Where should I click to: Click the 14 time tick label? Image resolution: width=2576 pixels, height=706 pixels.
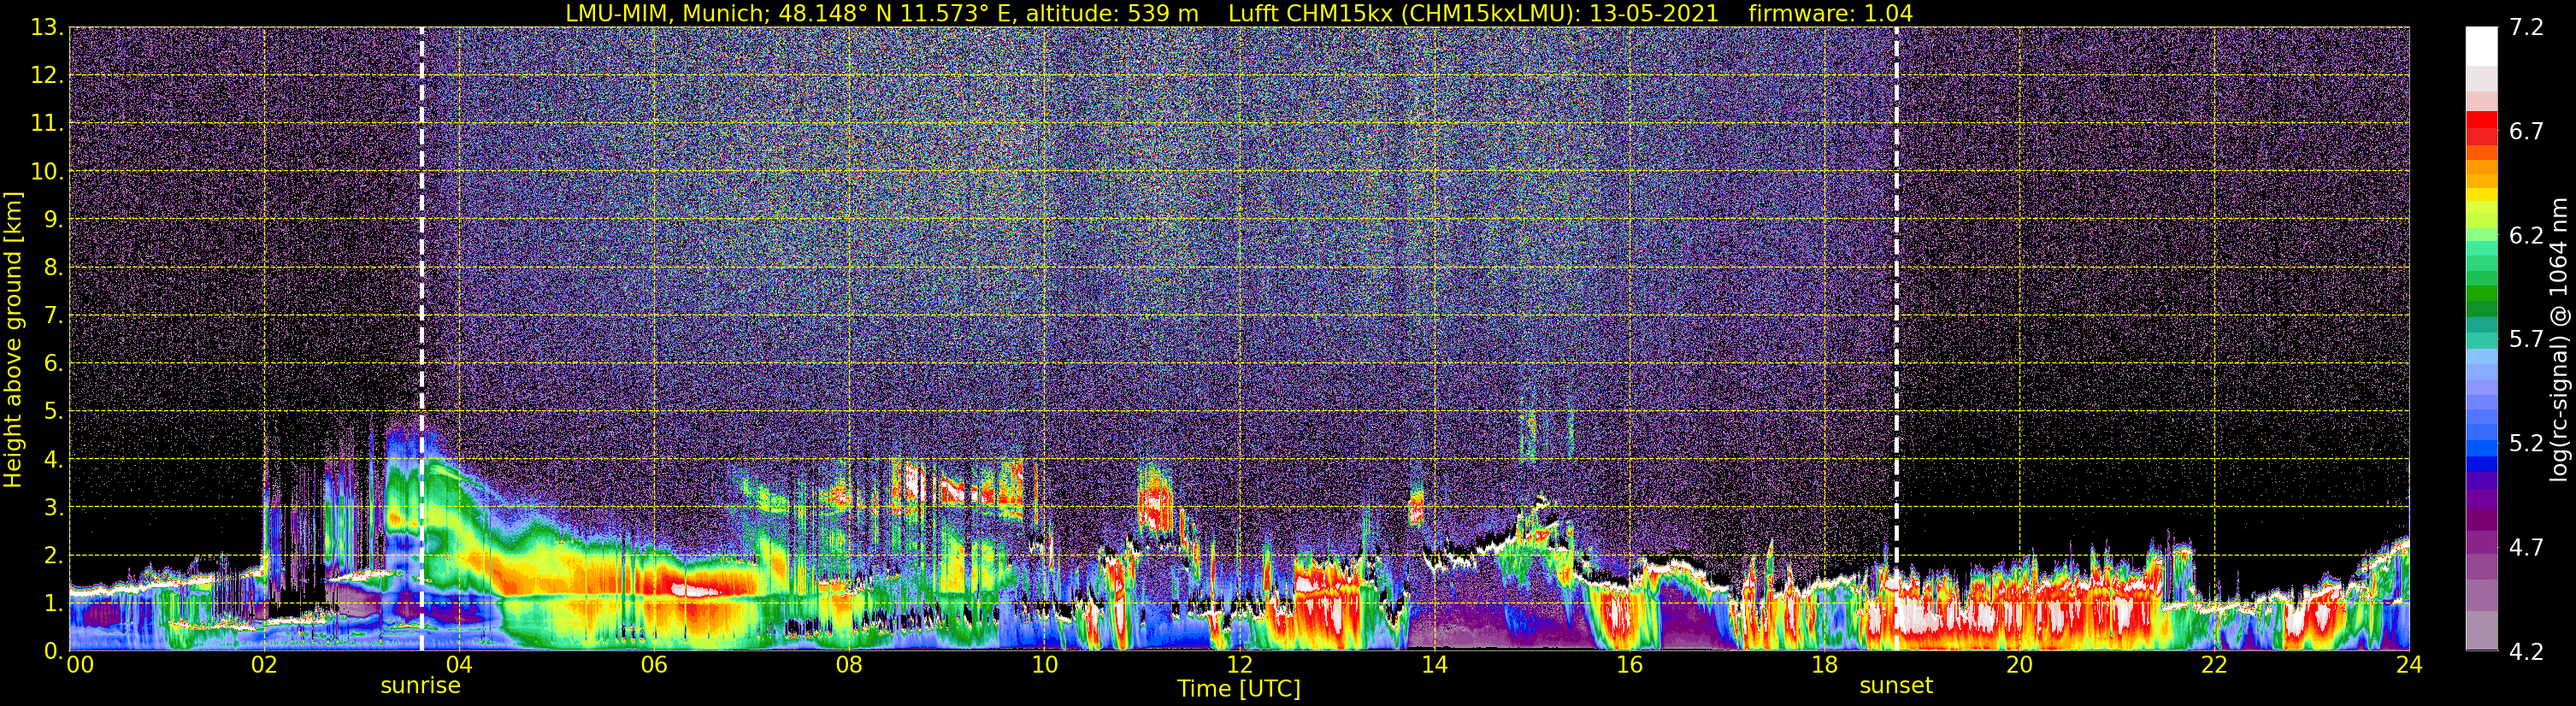coord(1434,665)
